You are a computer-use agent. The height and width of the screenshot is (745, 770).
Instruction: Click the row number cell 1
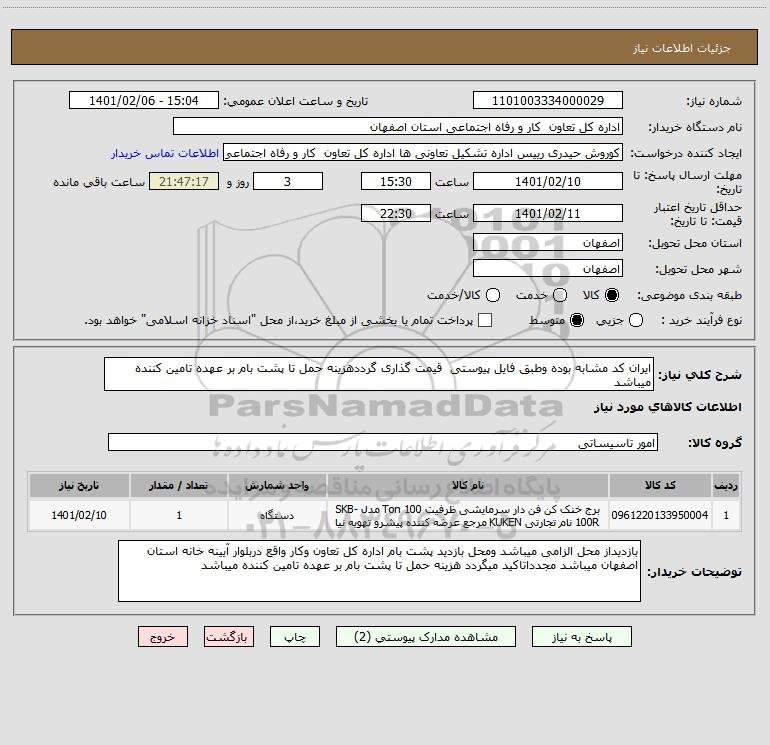[x=726, y=515]
